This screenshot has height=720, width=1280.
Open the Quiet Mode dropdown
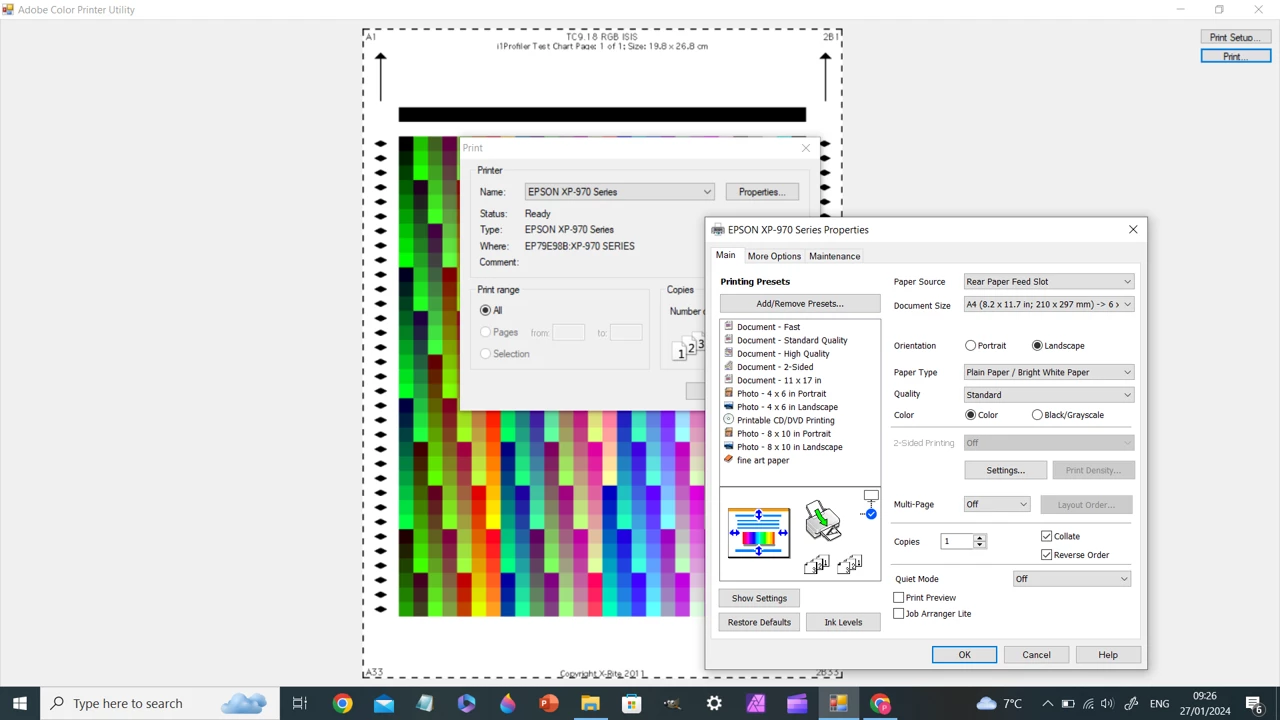pos(1072,579)
